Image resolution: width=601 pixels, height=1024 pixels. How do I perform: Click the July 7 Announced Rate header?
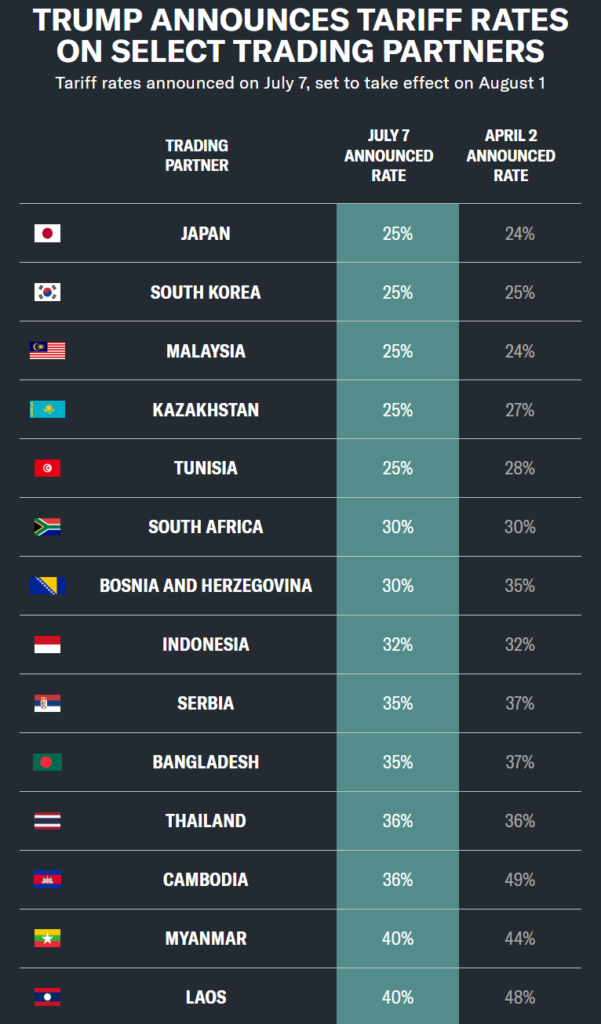click(389, 155)
